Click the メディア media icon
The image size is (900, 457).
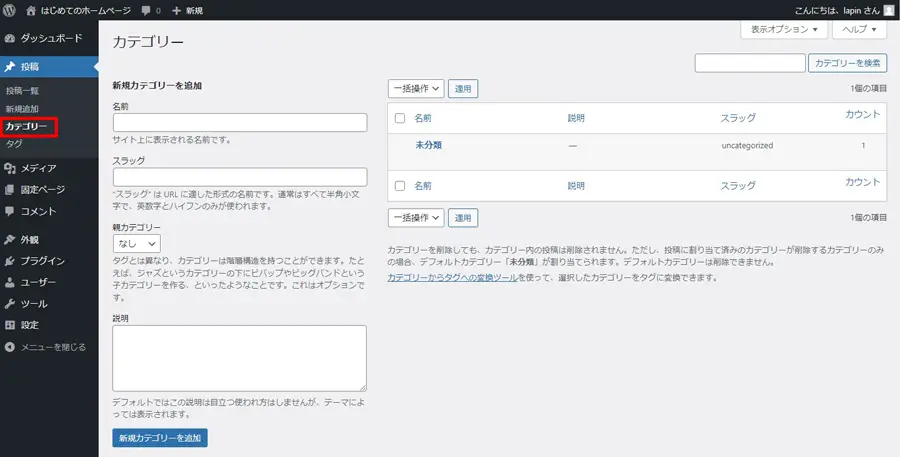pos(9,168)
